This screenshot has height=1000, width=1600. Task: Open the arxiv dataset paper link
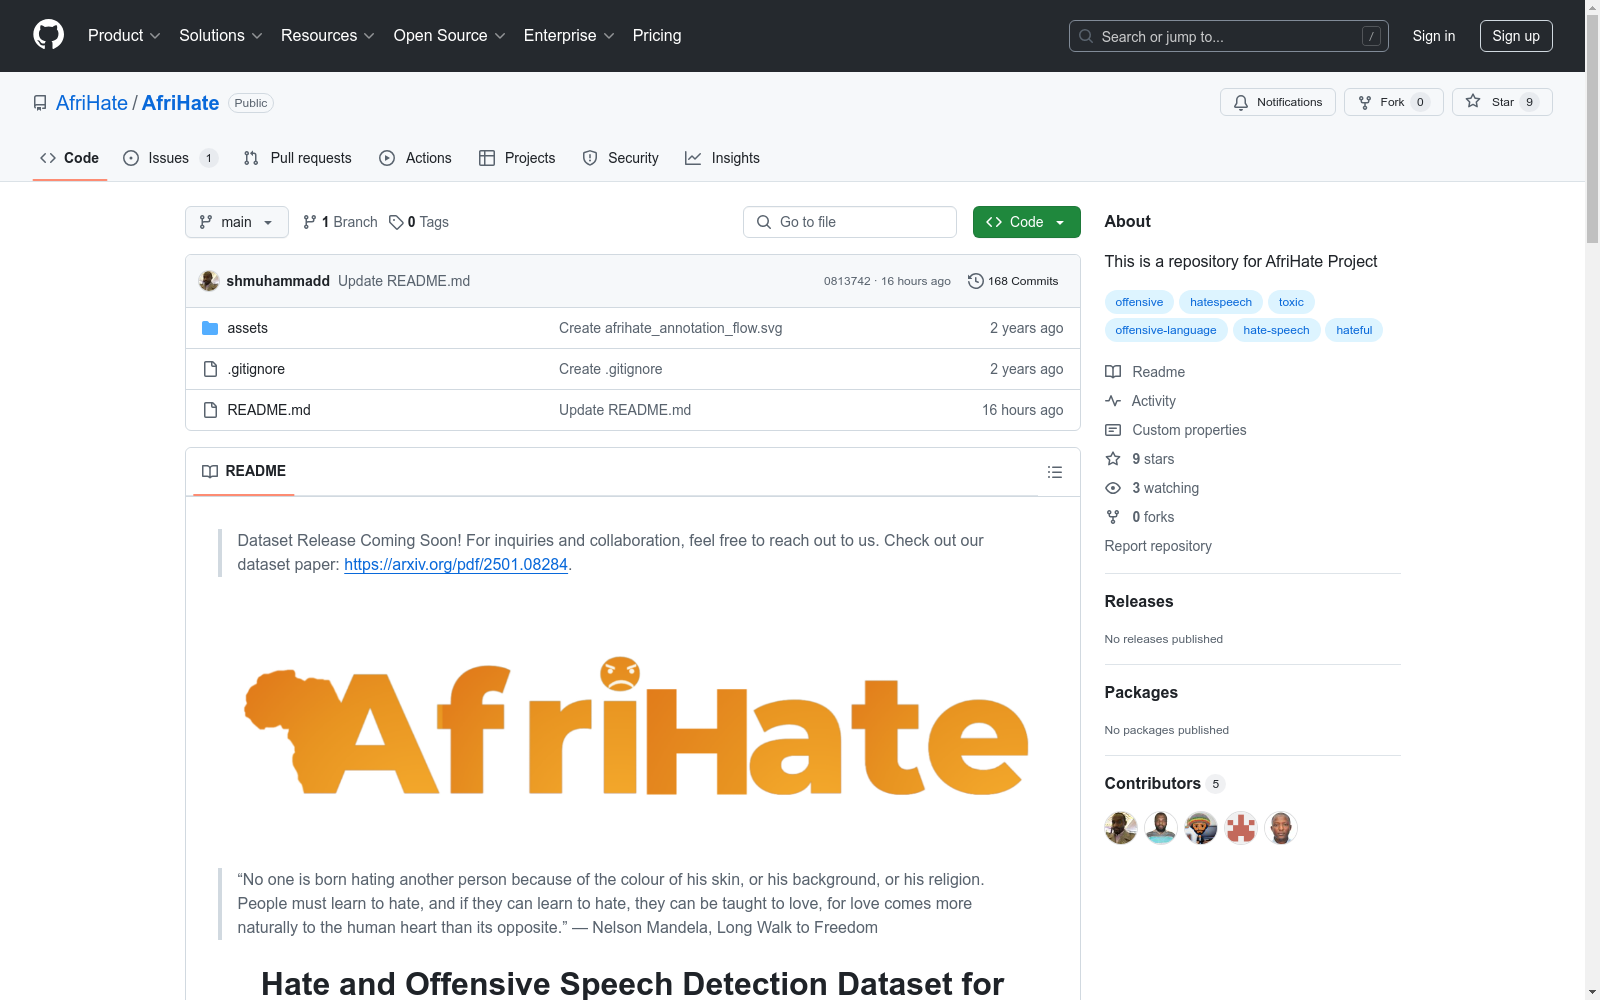pos(456,564)
